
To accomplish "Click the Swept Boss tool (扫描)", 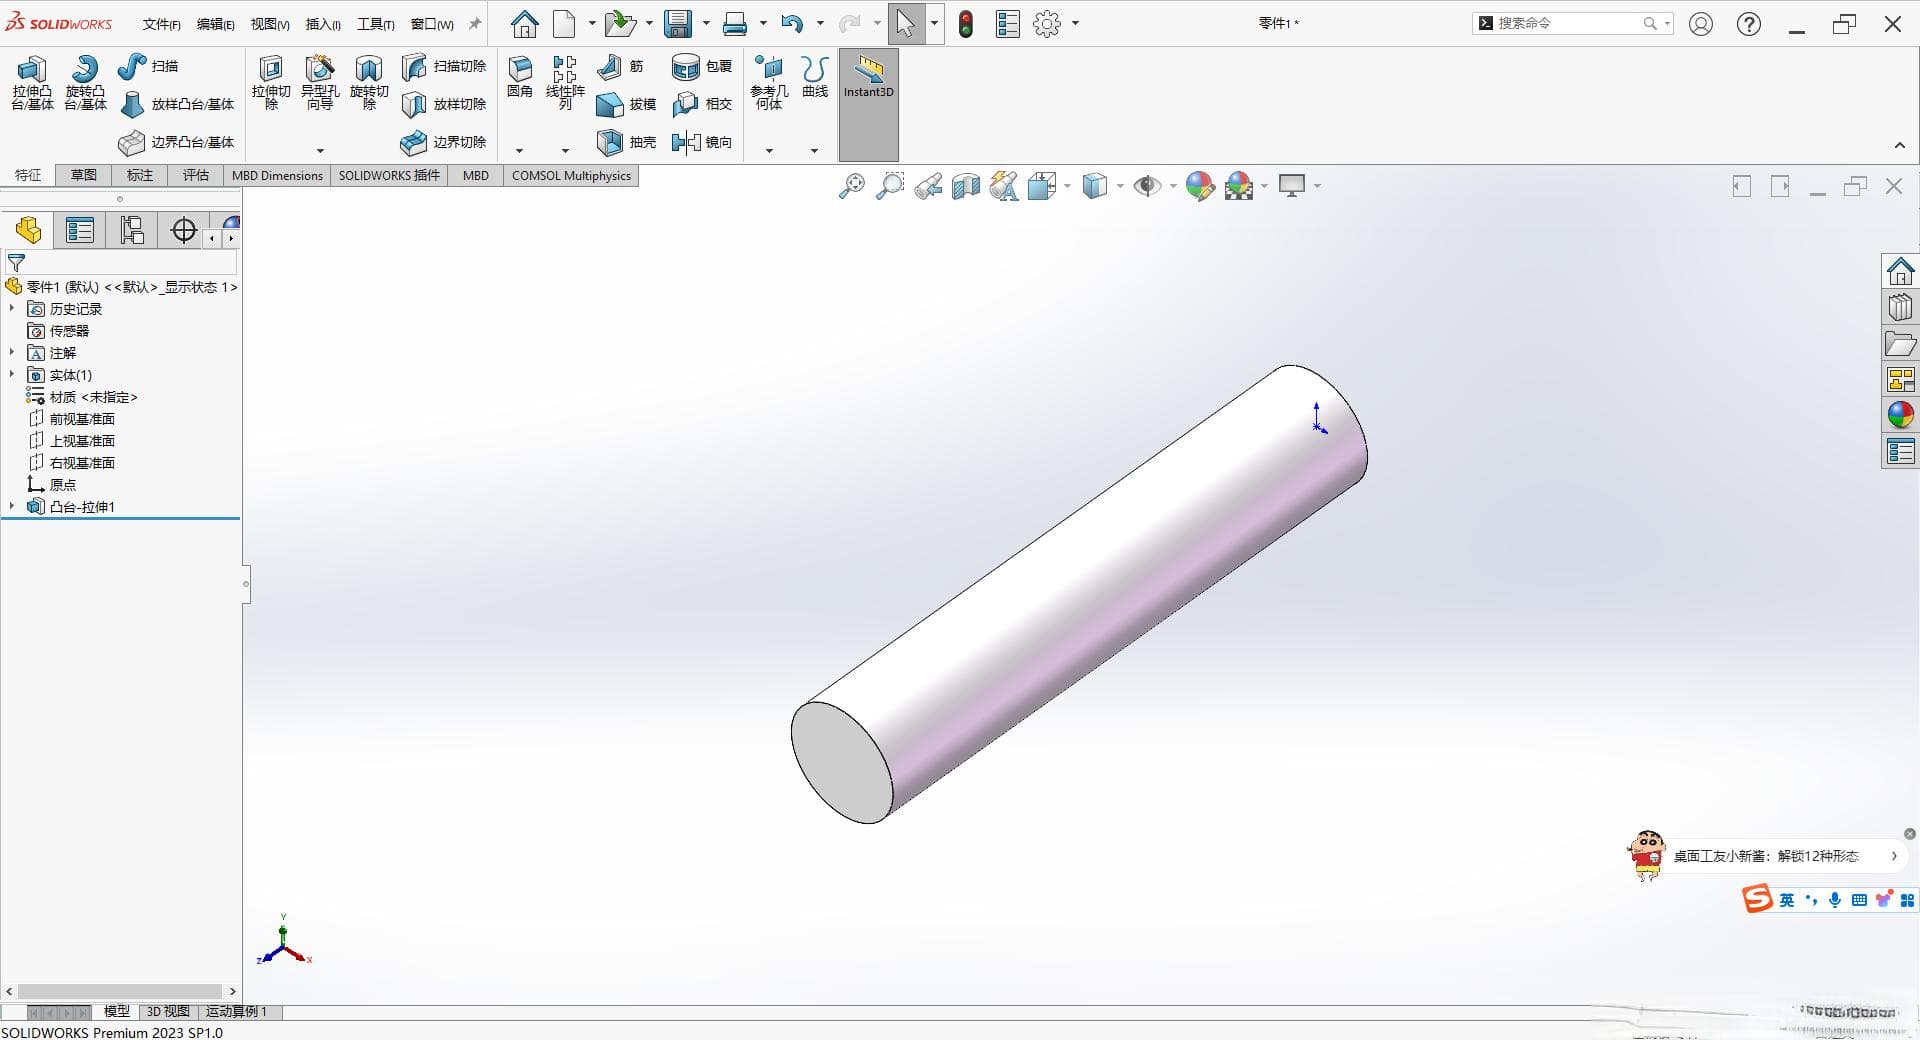I will click(x=148, y=66).
